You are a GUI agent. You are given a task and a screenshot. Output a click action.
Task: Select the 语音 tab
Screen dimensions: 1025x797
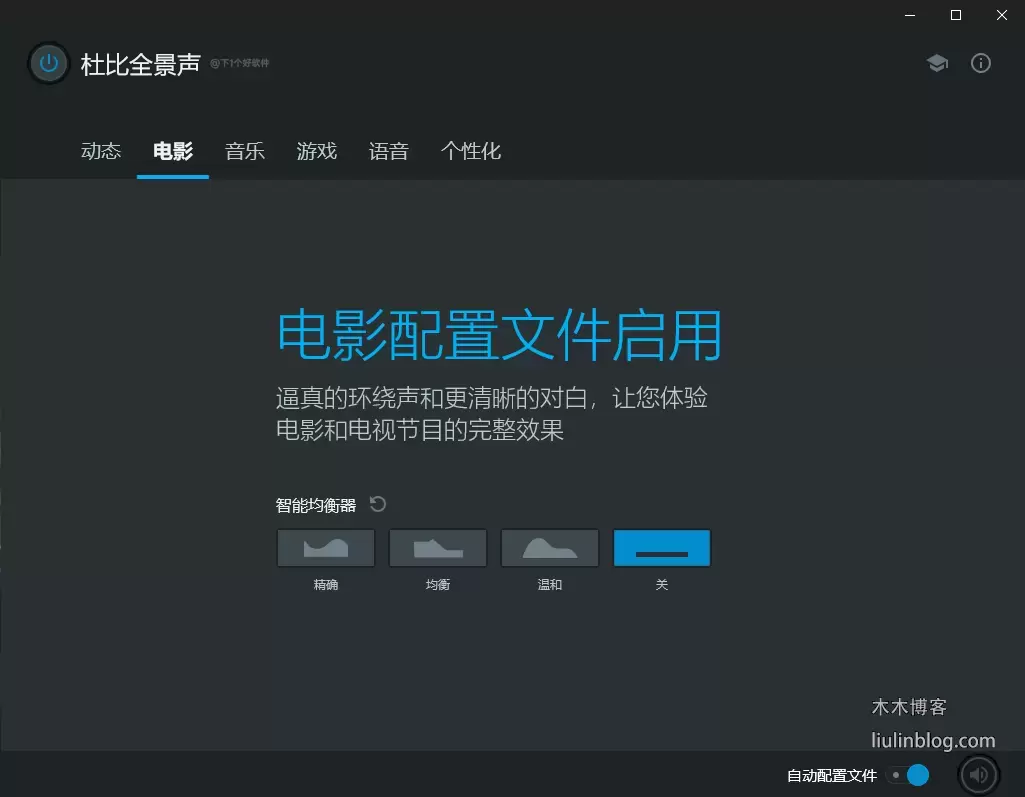pyautogui.click(x=389, y=152)
